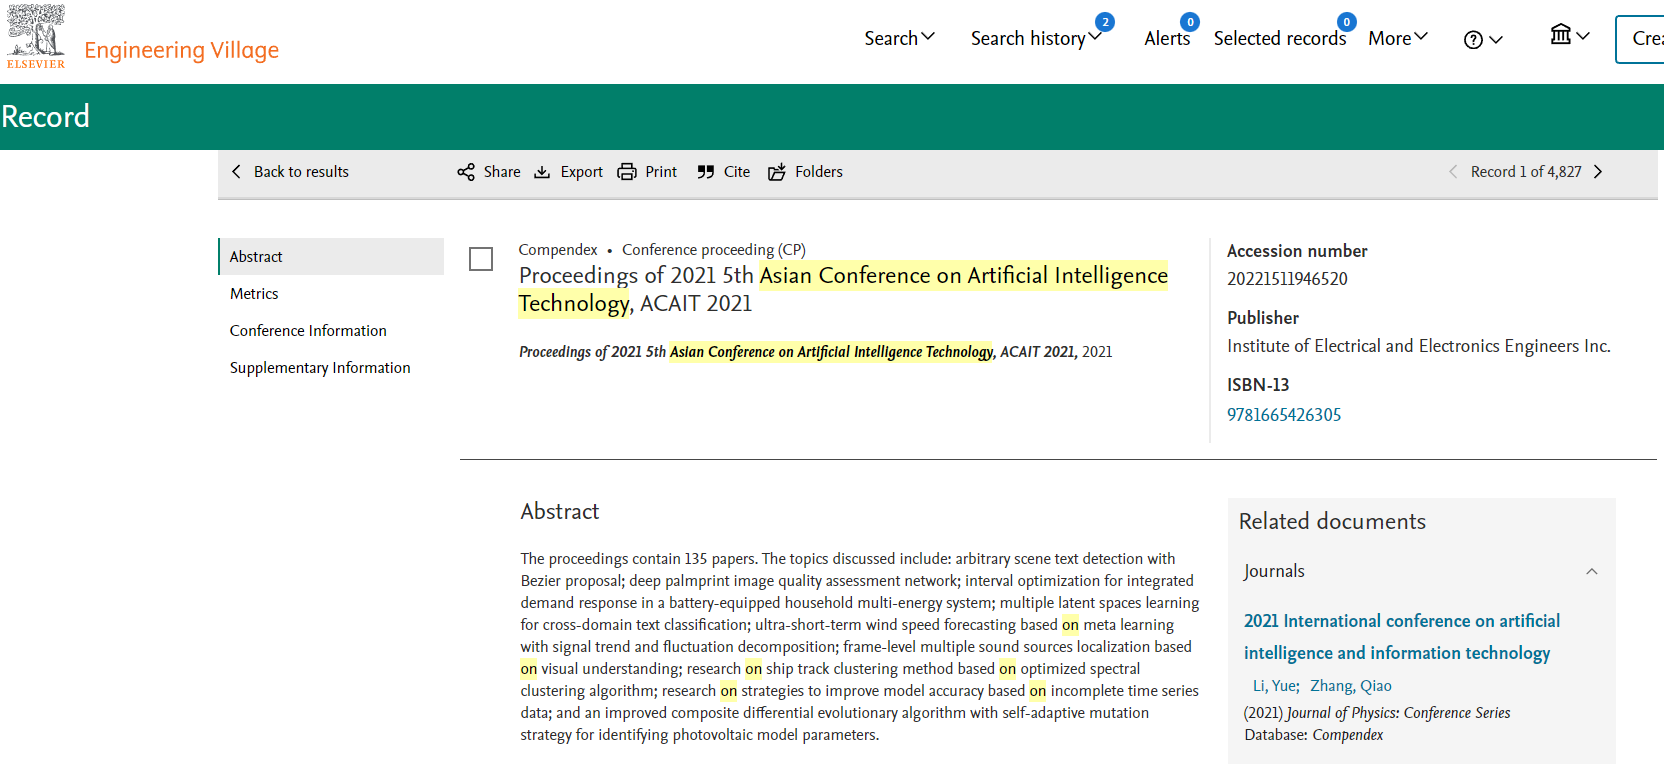
Task: Click the Cite button label
Action: [x=737, y=172]
